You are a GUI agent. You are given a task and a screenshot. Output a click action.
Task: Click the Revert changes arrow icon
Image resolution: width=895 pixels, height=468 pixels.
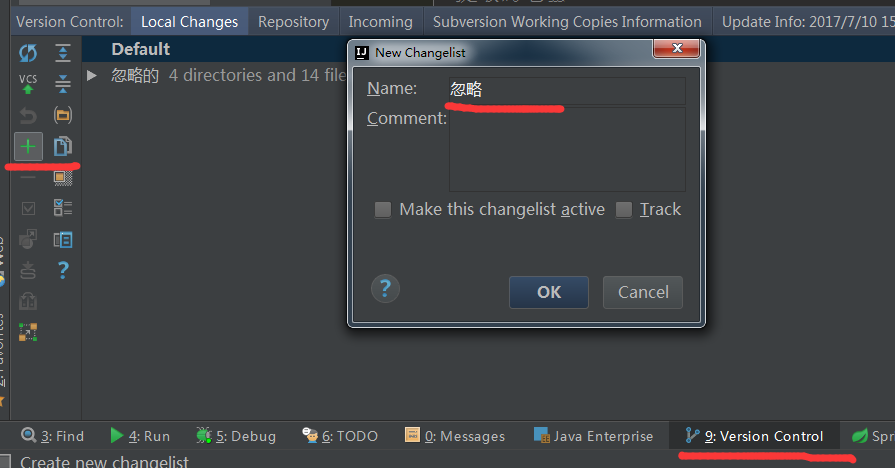point(28,116)
